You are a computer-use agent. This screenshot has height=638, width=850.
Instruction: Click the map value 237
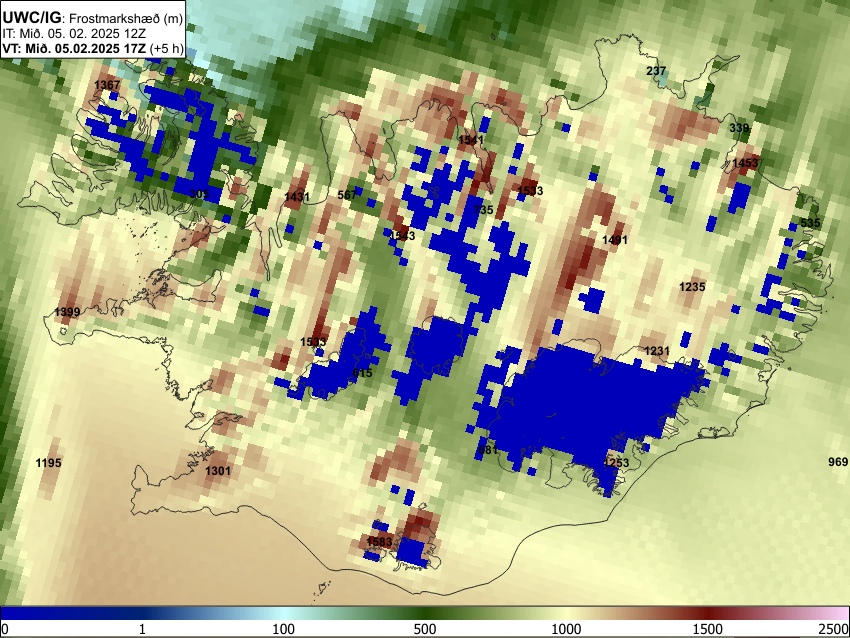coord(656,71)
